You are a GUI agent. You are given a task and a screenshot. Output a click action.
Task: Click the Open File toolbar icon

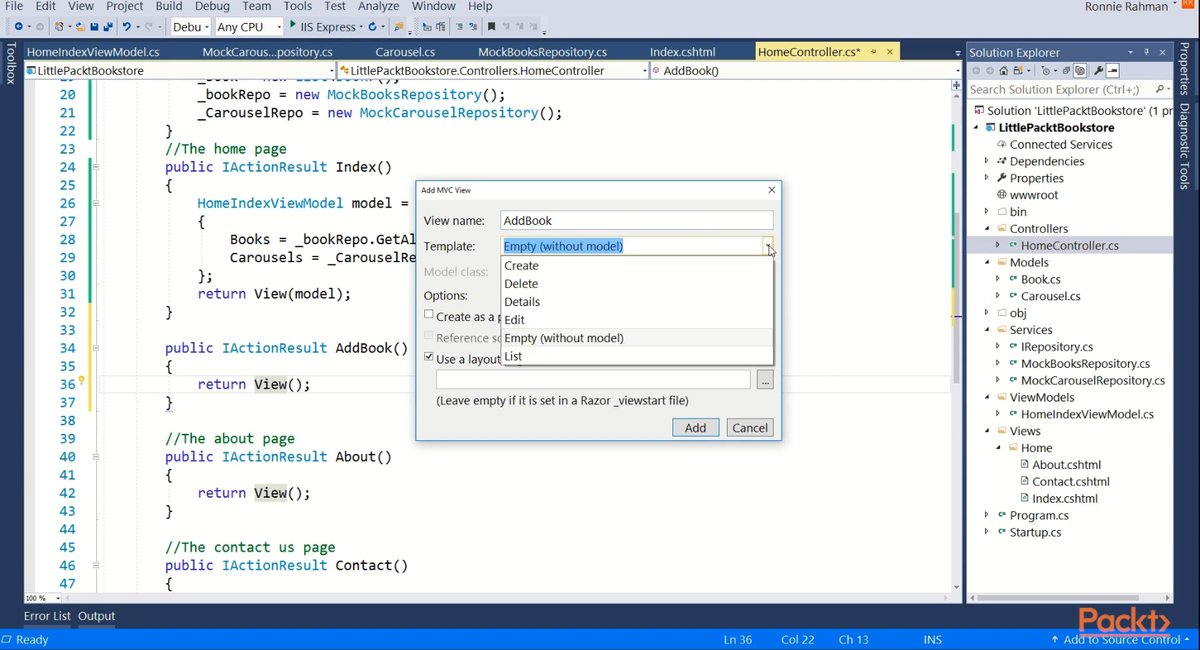point(80,26)
